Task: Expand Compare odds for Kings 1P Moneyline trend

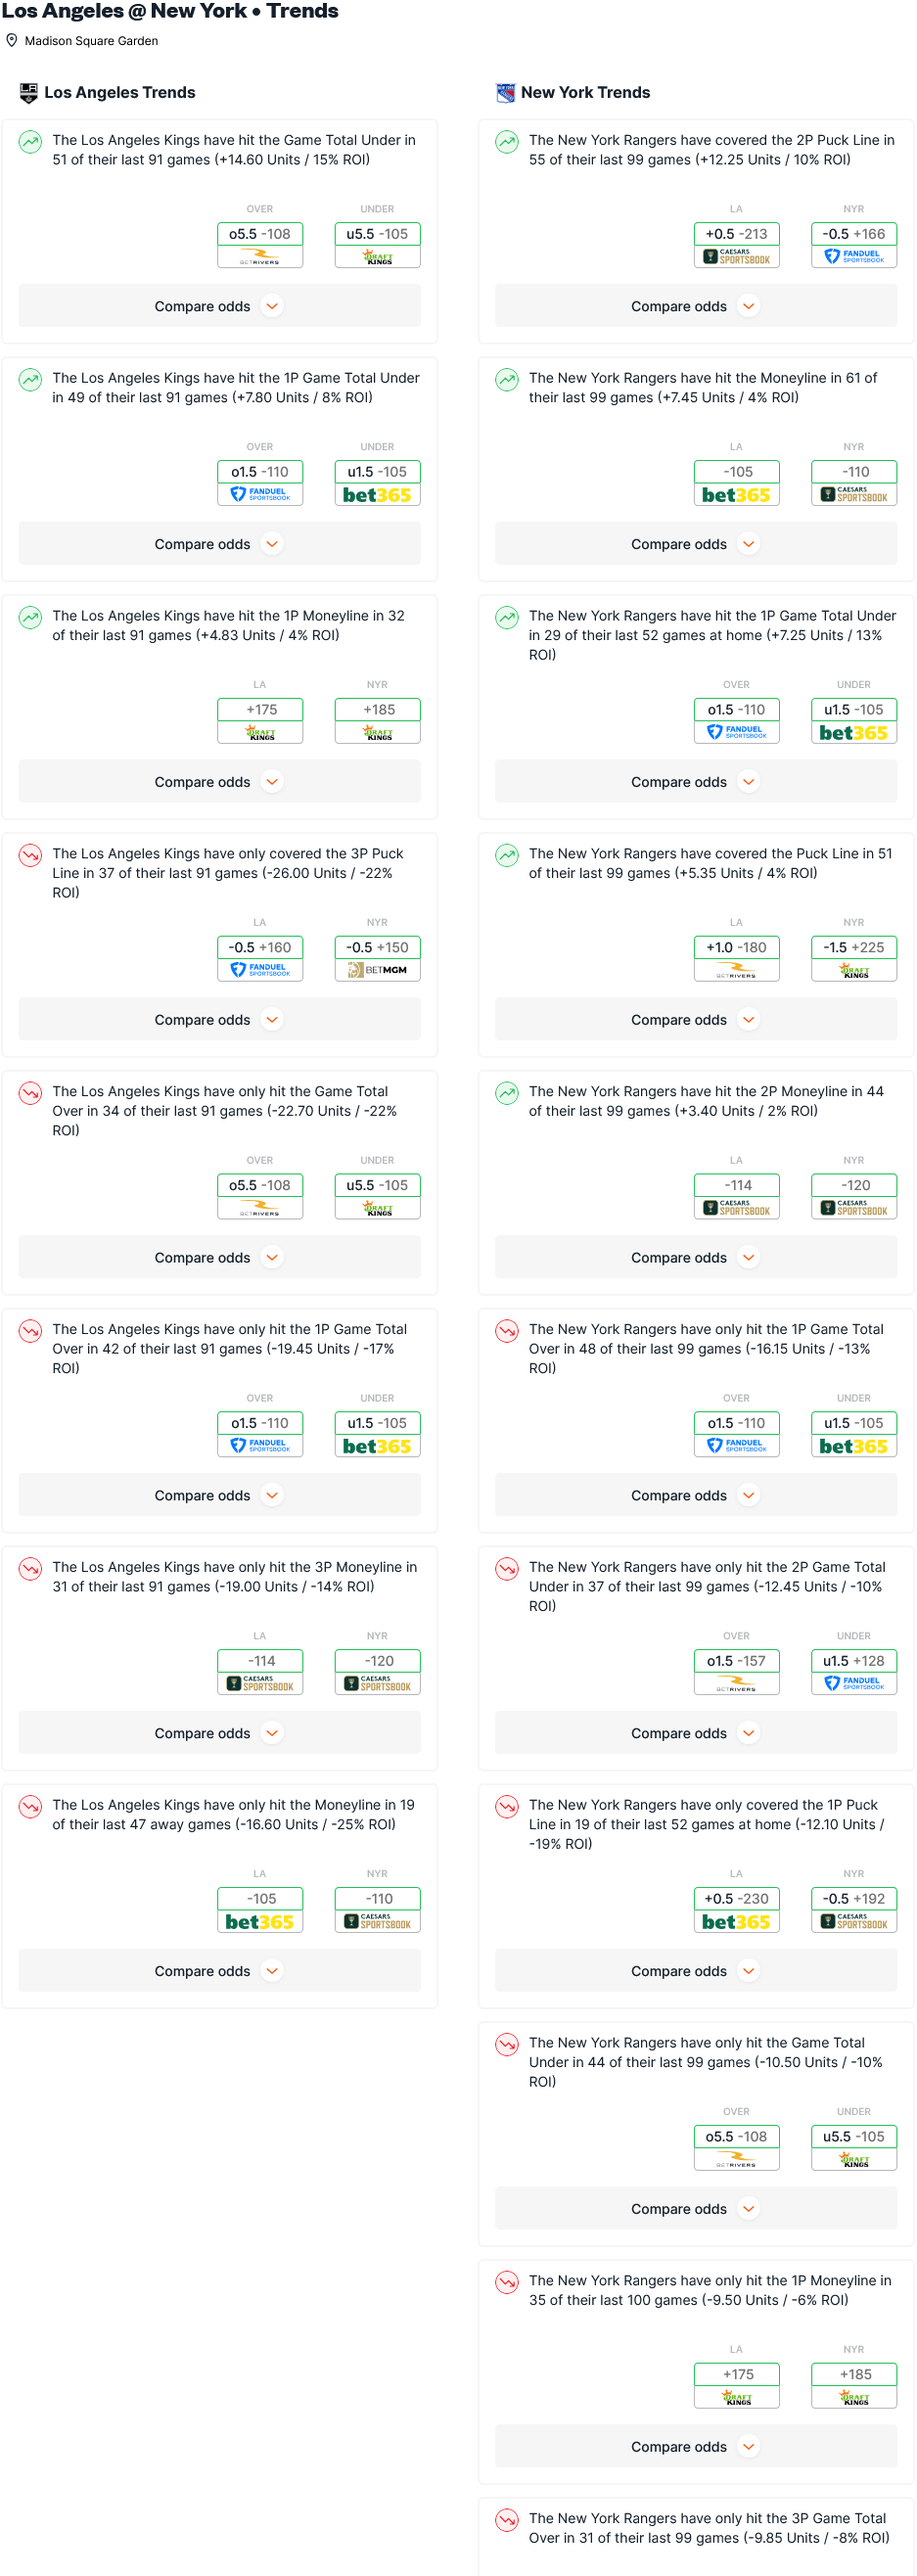Action: pos(219,782)
